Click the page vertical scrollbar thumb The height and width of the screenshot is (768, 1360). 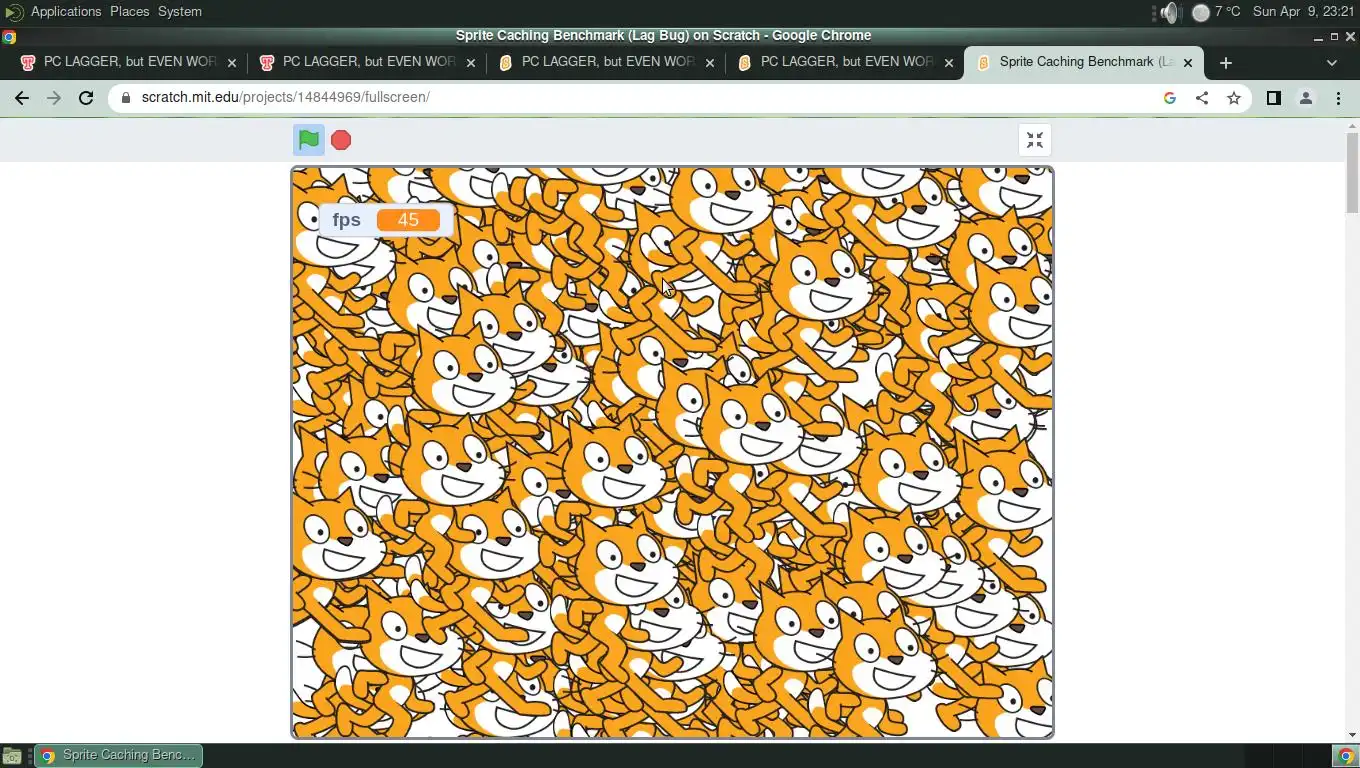click(1352, 172)
